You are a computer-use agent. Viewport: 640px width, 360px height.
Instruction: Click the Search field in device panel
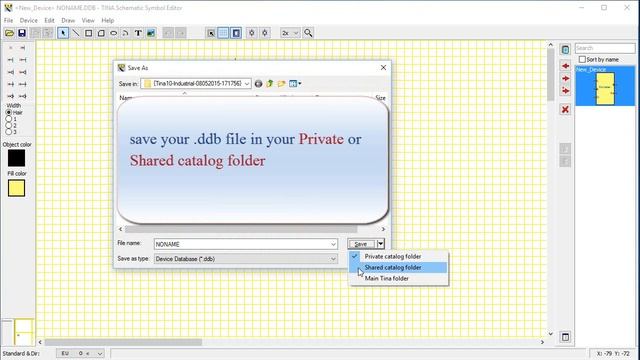605,48
